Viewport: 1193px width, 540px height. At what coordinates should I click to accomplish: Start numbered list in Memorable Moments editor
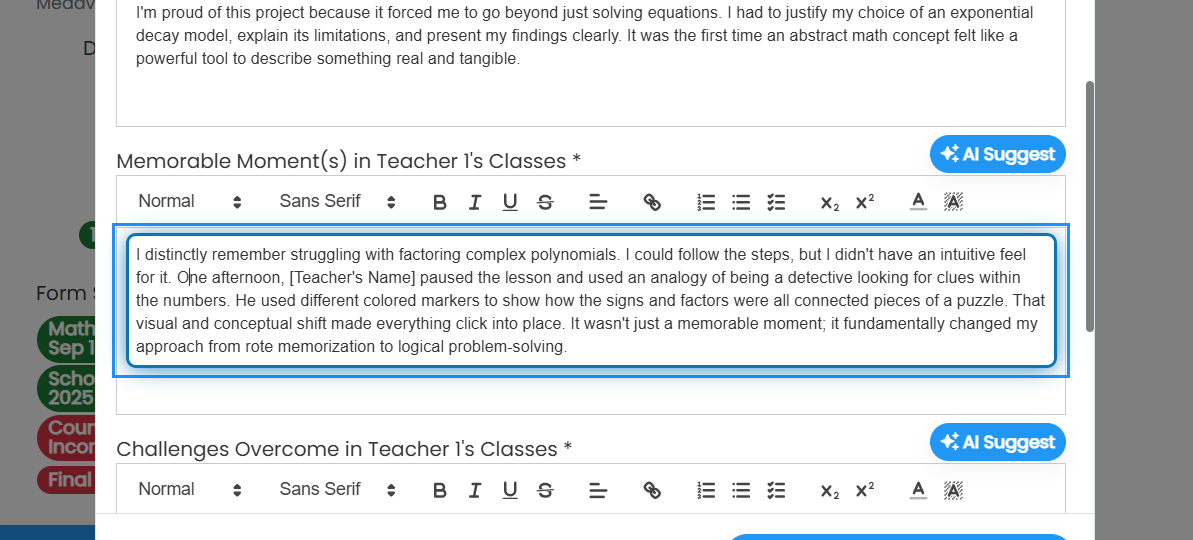(x=706, y=202)
